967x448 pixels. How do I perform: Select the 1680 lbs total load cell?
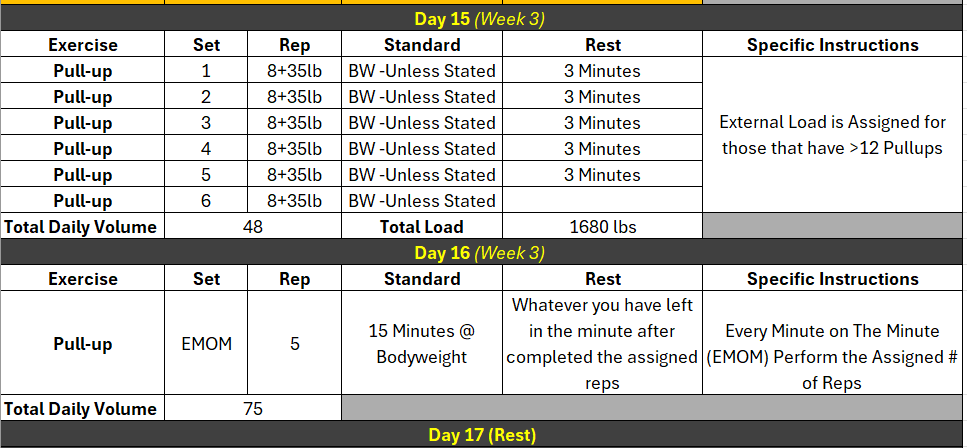[602, 227]
